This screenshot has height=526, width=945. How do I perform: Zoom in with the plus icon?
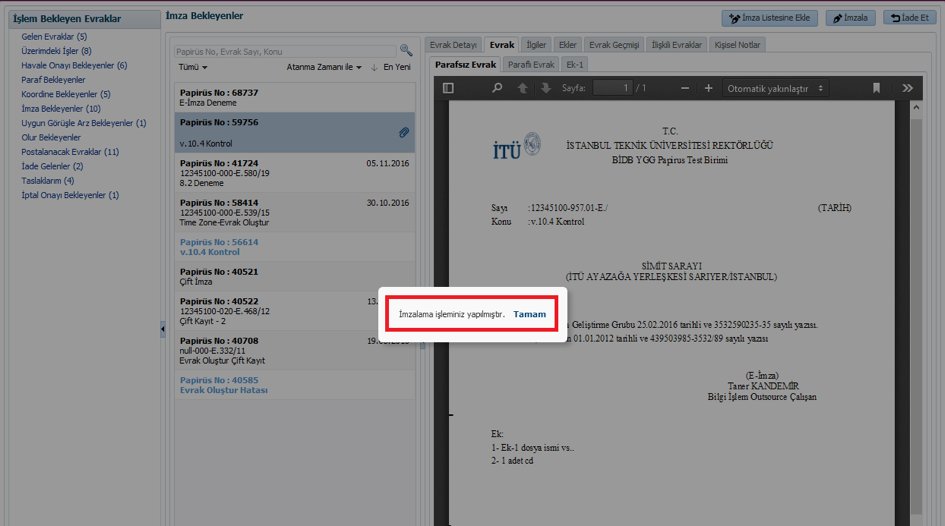coord(708,88)
